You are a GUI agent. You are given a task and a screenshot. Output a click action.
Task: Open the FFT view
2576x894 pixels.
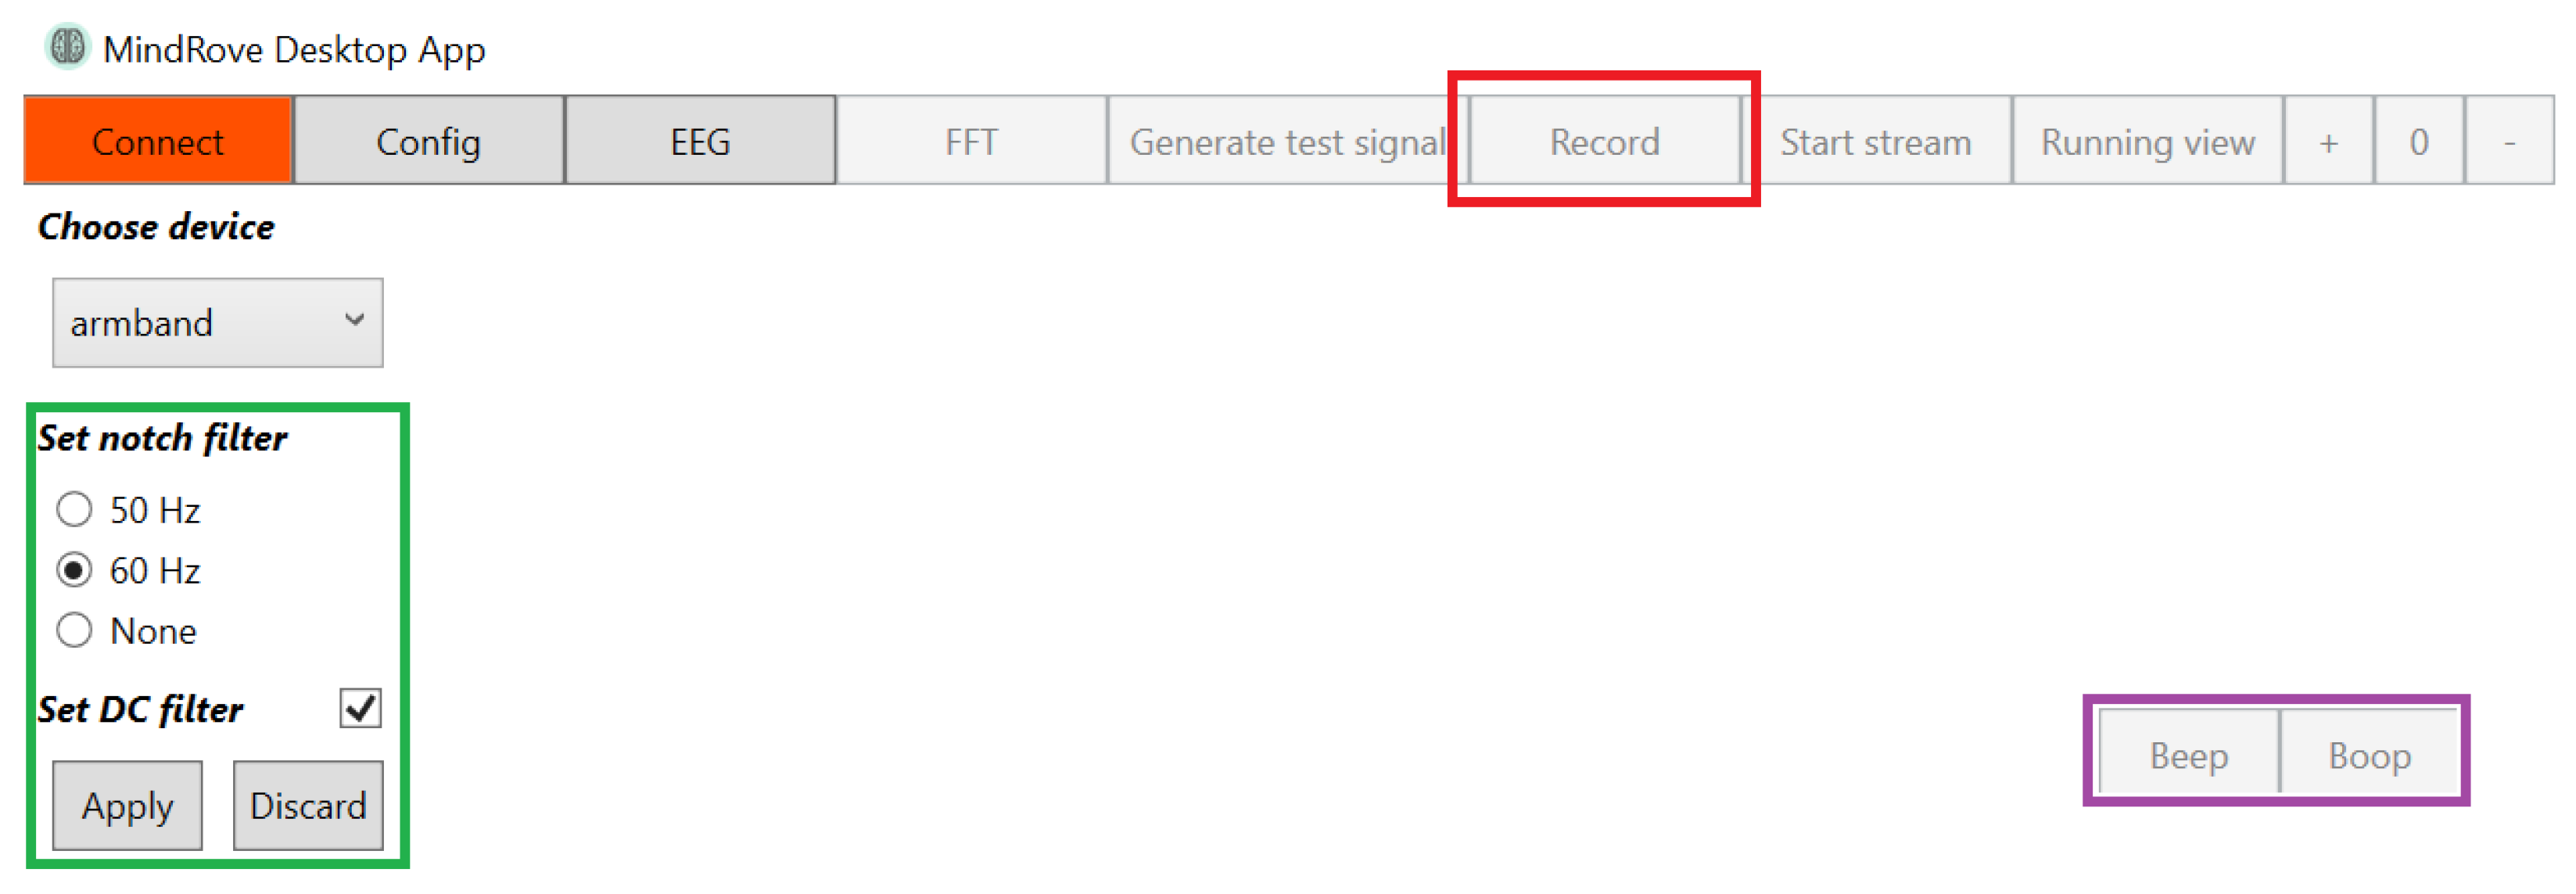[x=971, y=141]
